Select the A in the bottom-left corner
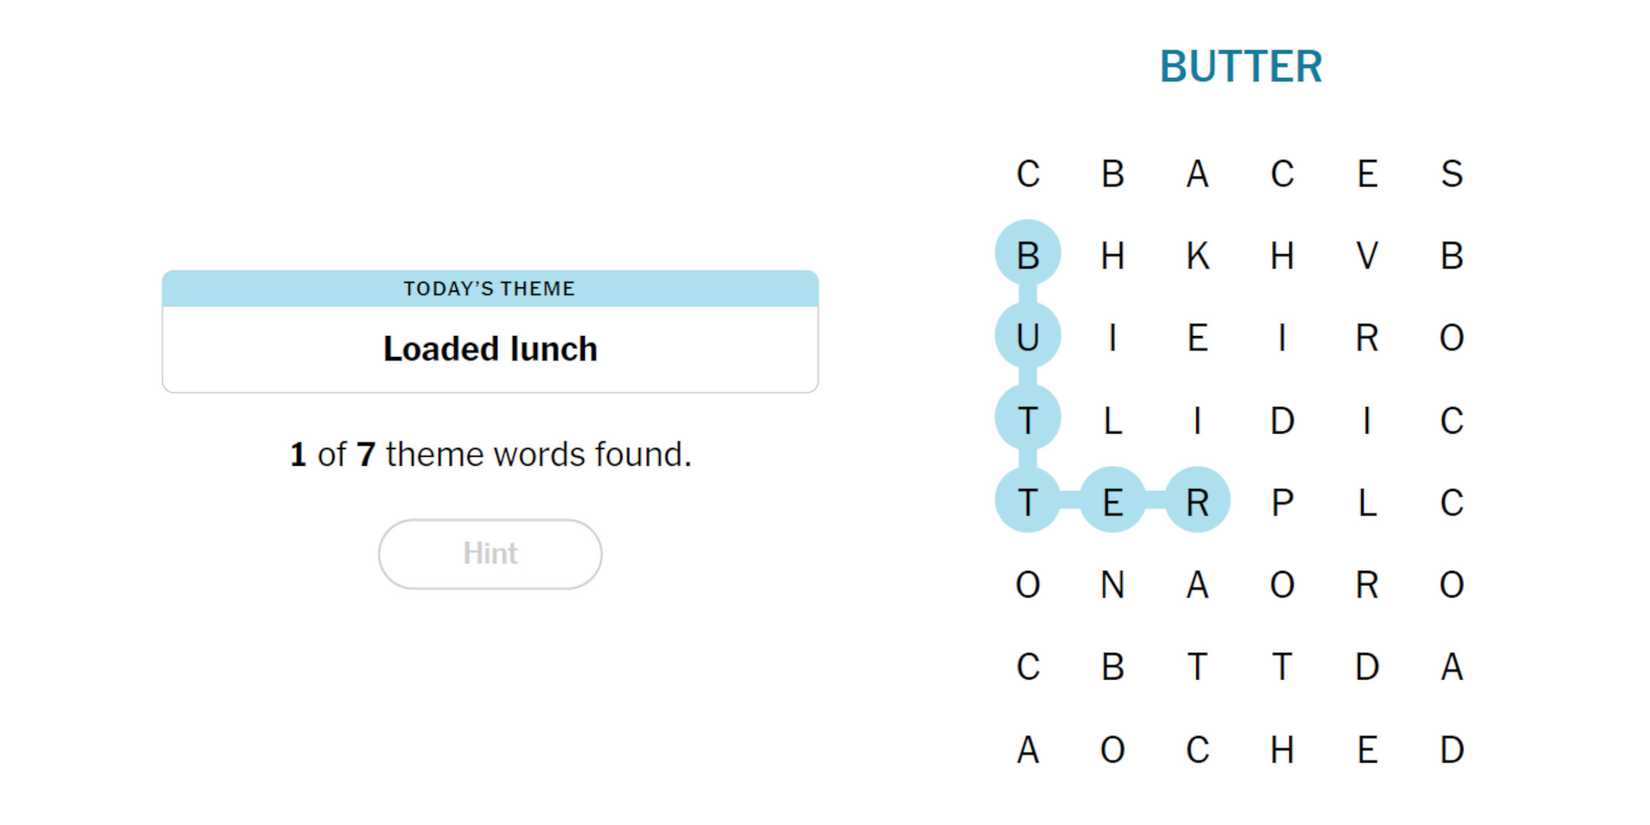The width and height of the screenshot is (1650, 825). pos(1027,749)
